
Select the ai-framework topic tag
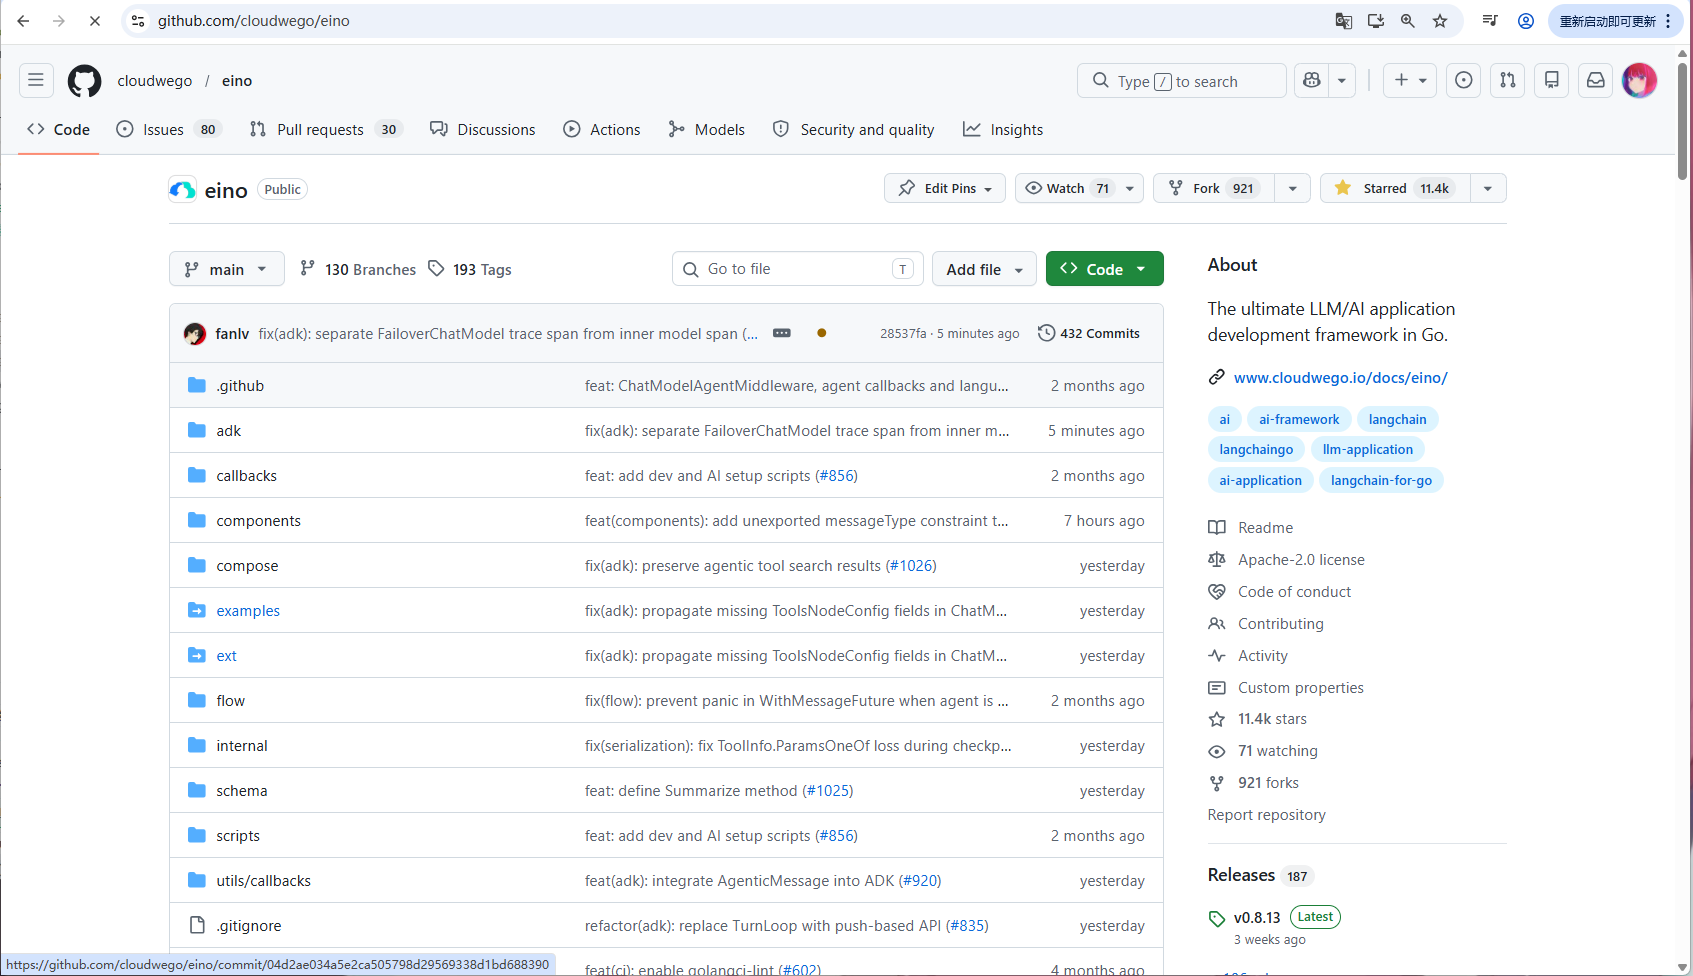pyautogui.click(x=1299, y=419)
